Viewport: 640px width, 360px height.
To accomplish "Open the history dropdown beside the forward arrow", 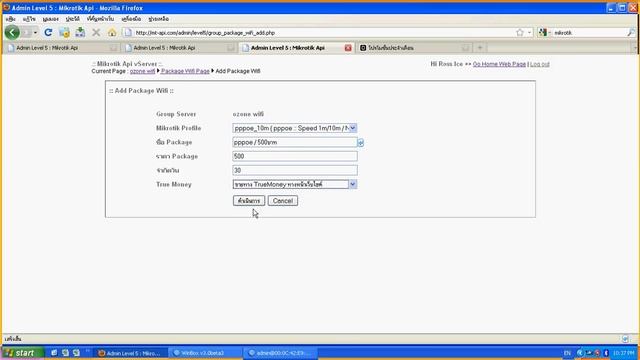I will tap(35, 33).
